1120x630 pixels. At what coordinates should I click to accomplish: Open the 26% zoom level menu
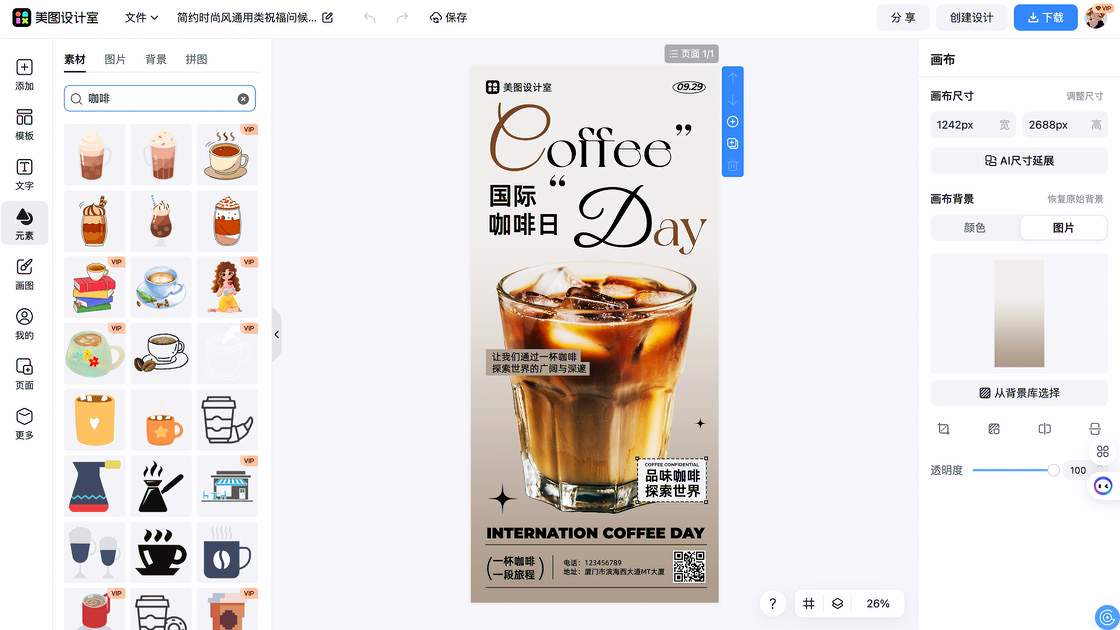[878, 604]
